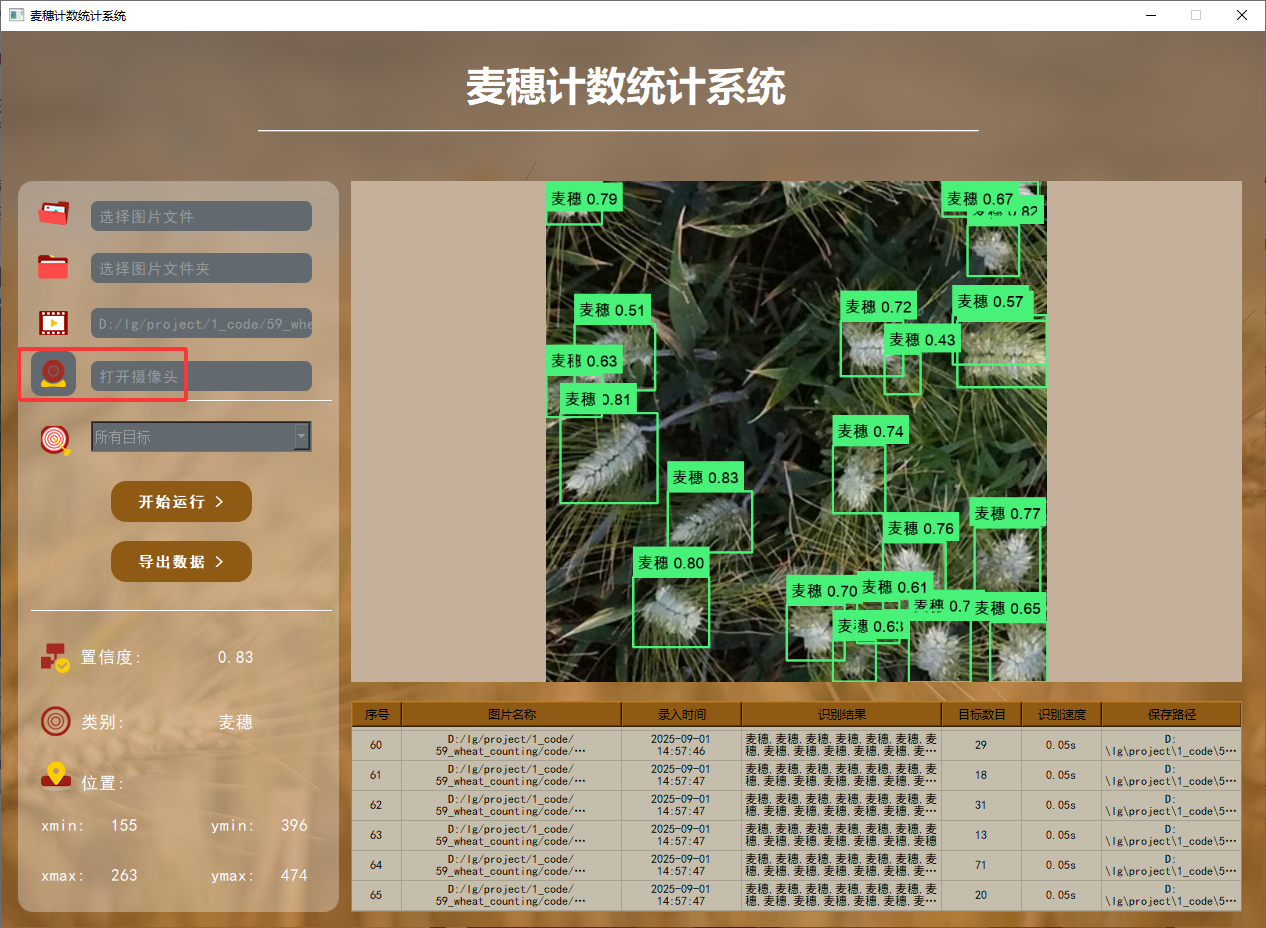Select the 选择图片文件夹 input field
Screen dimensions: 1266x928
tap(201, 268)
